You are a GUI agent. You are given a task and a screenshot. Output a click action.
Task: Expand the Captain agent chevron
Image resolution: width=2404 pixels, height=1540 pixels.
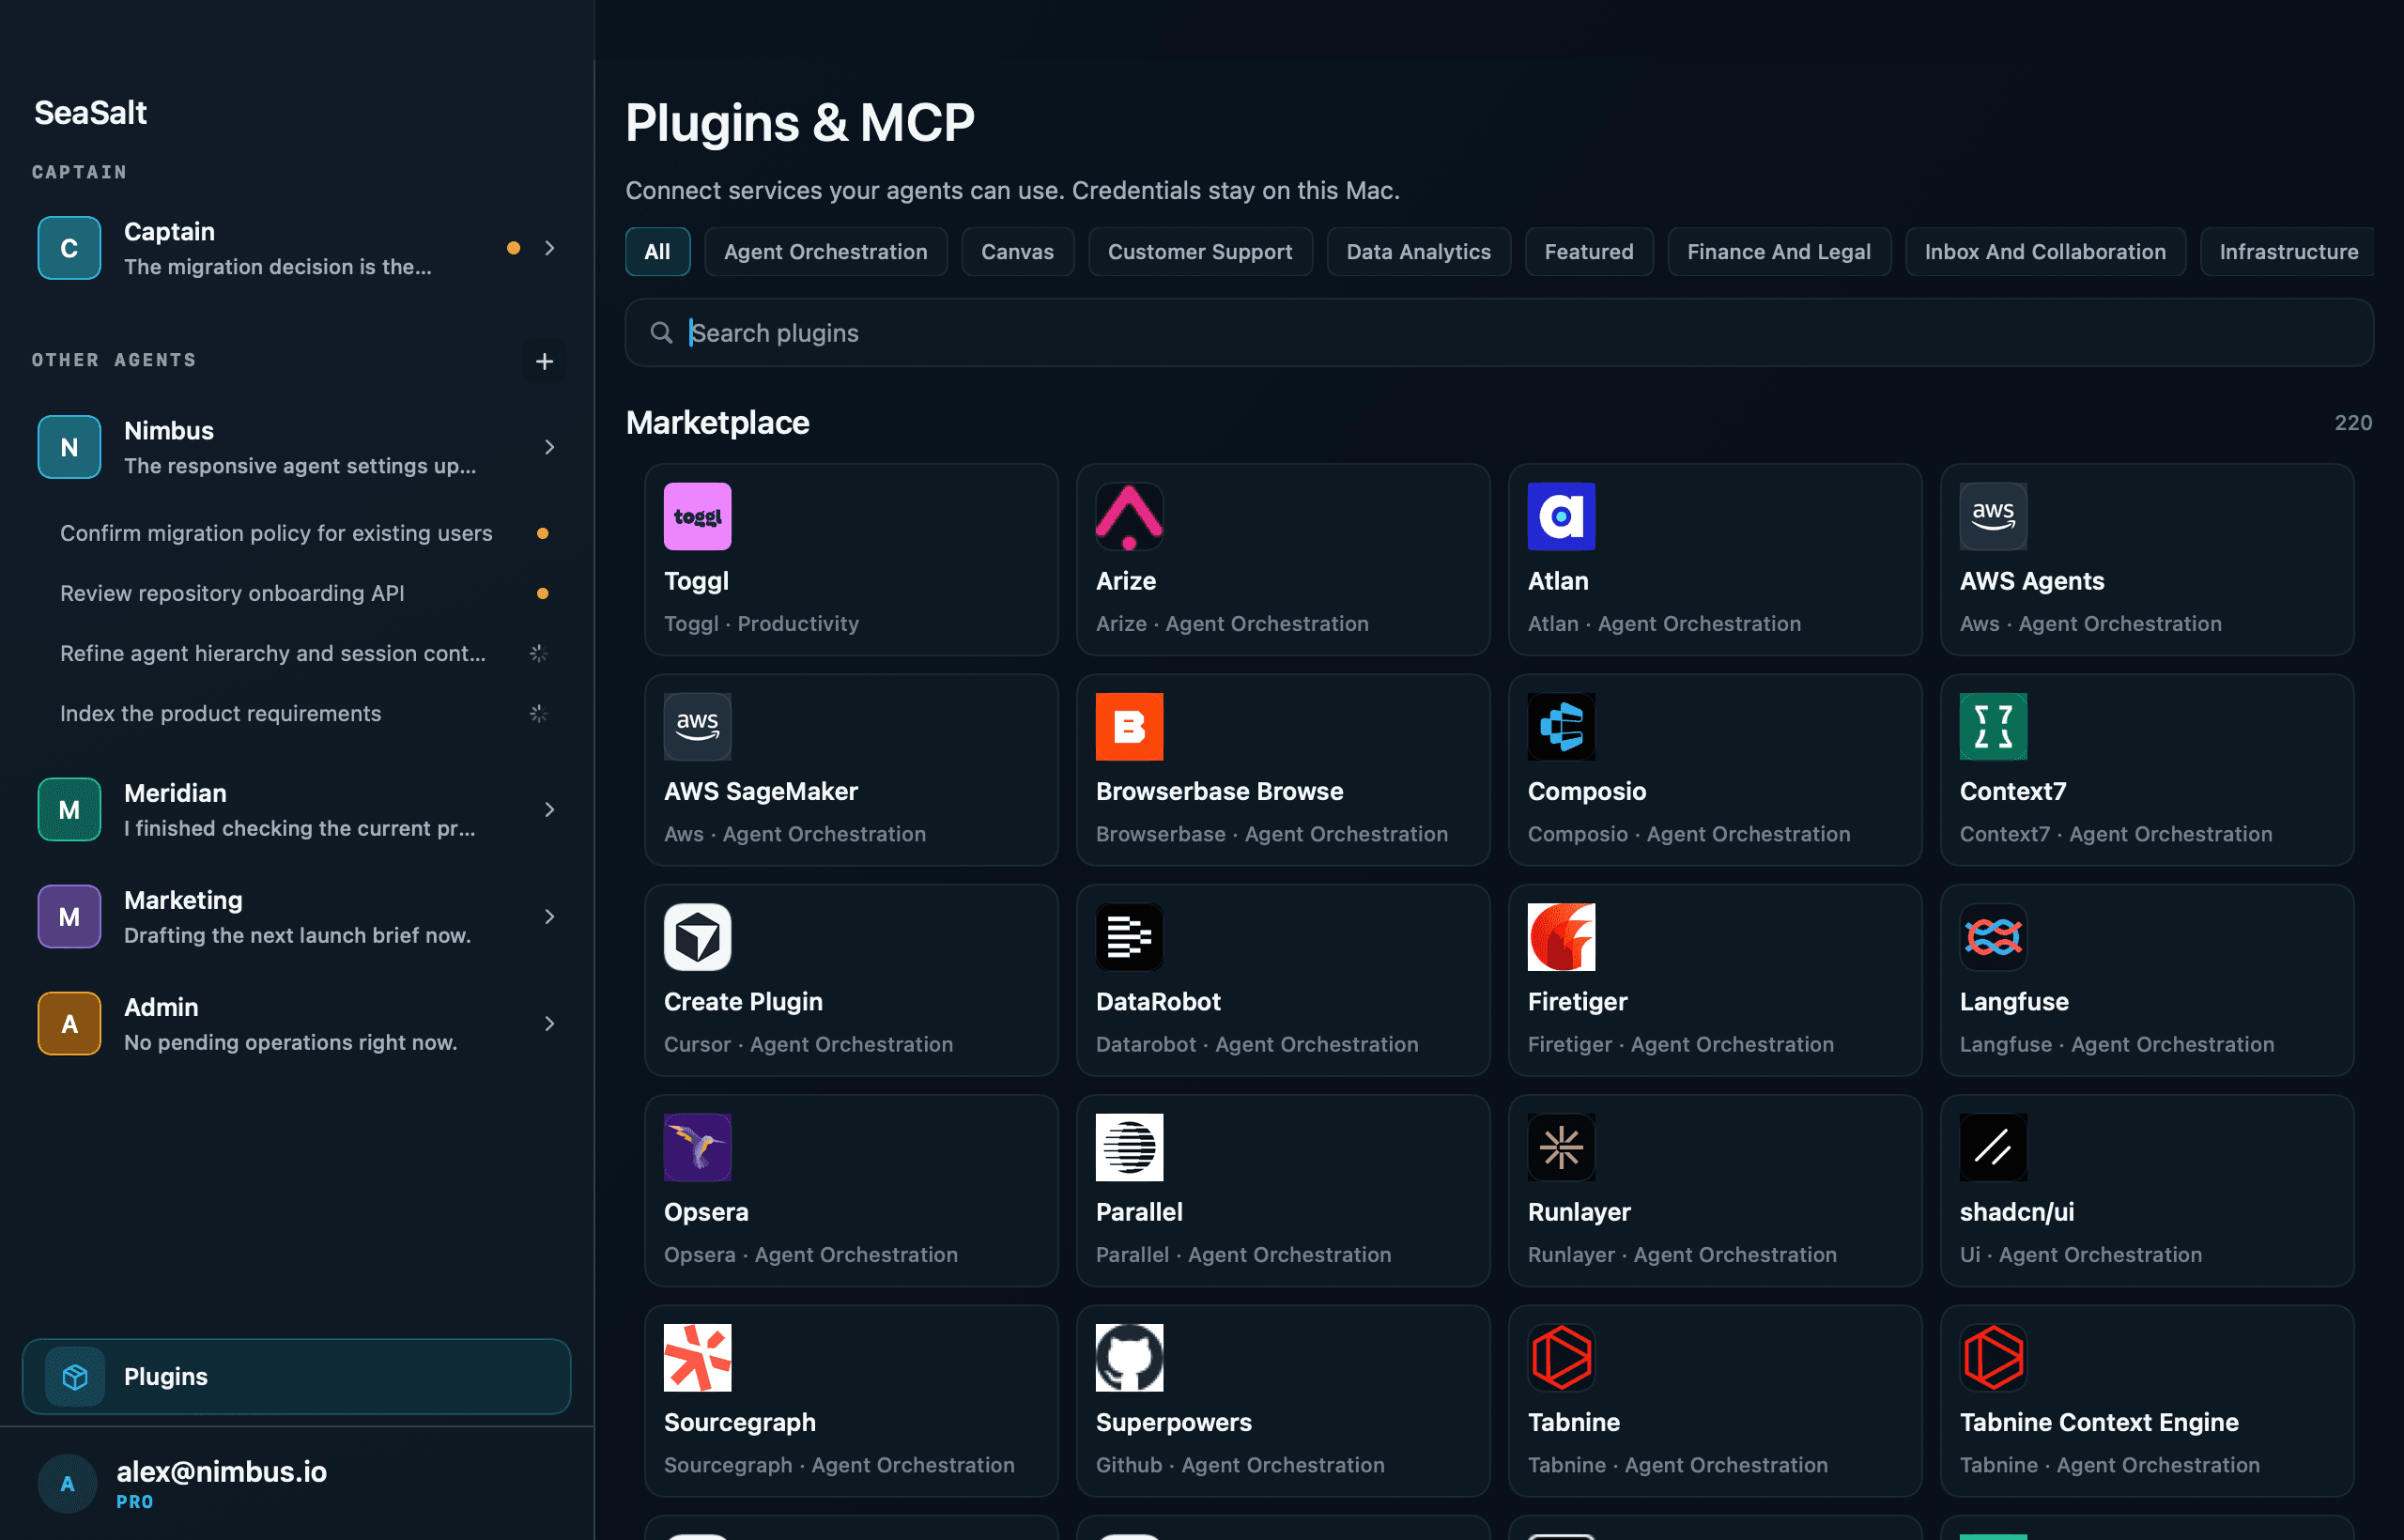tap(549, 248)
